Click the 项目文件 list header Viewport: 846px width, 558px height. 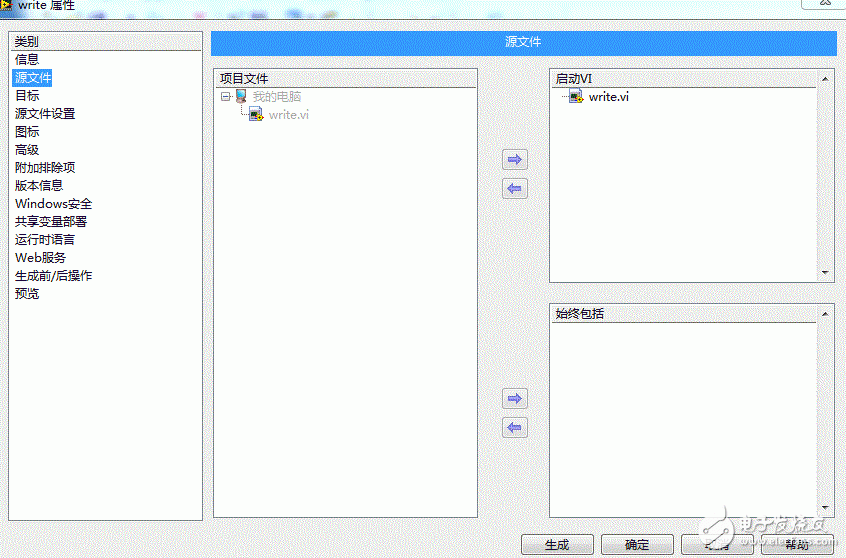click(x=345, y=79)
